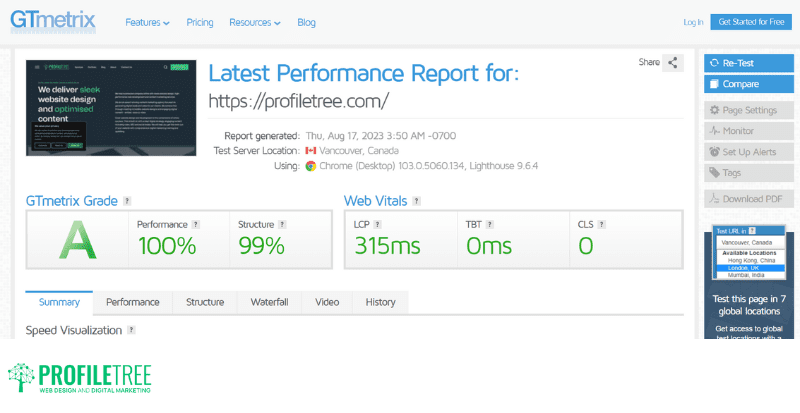Switch to the Structure tab

point(205,302)
